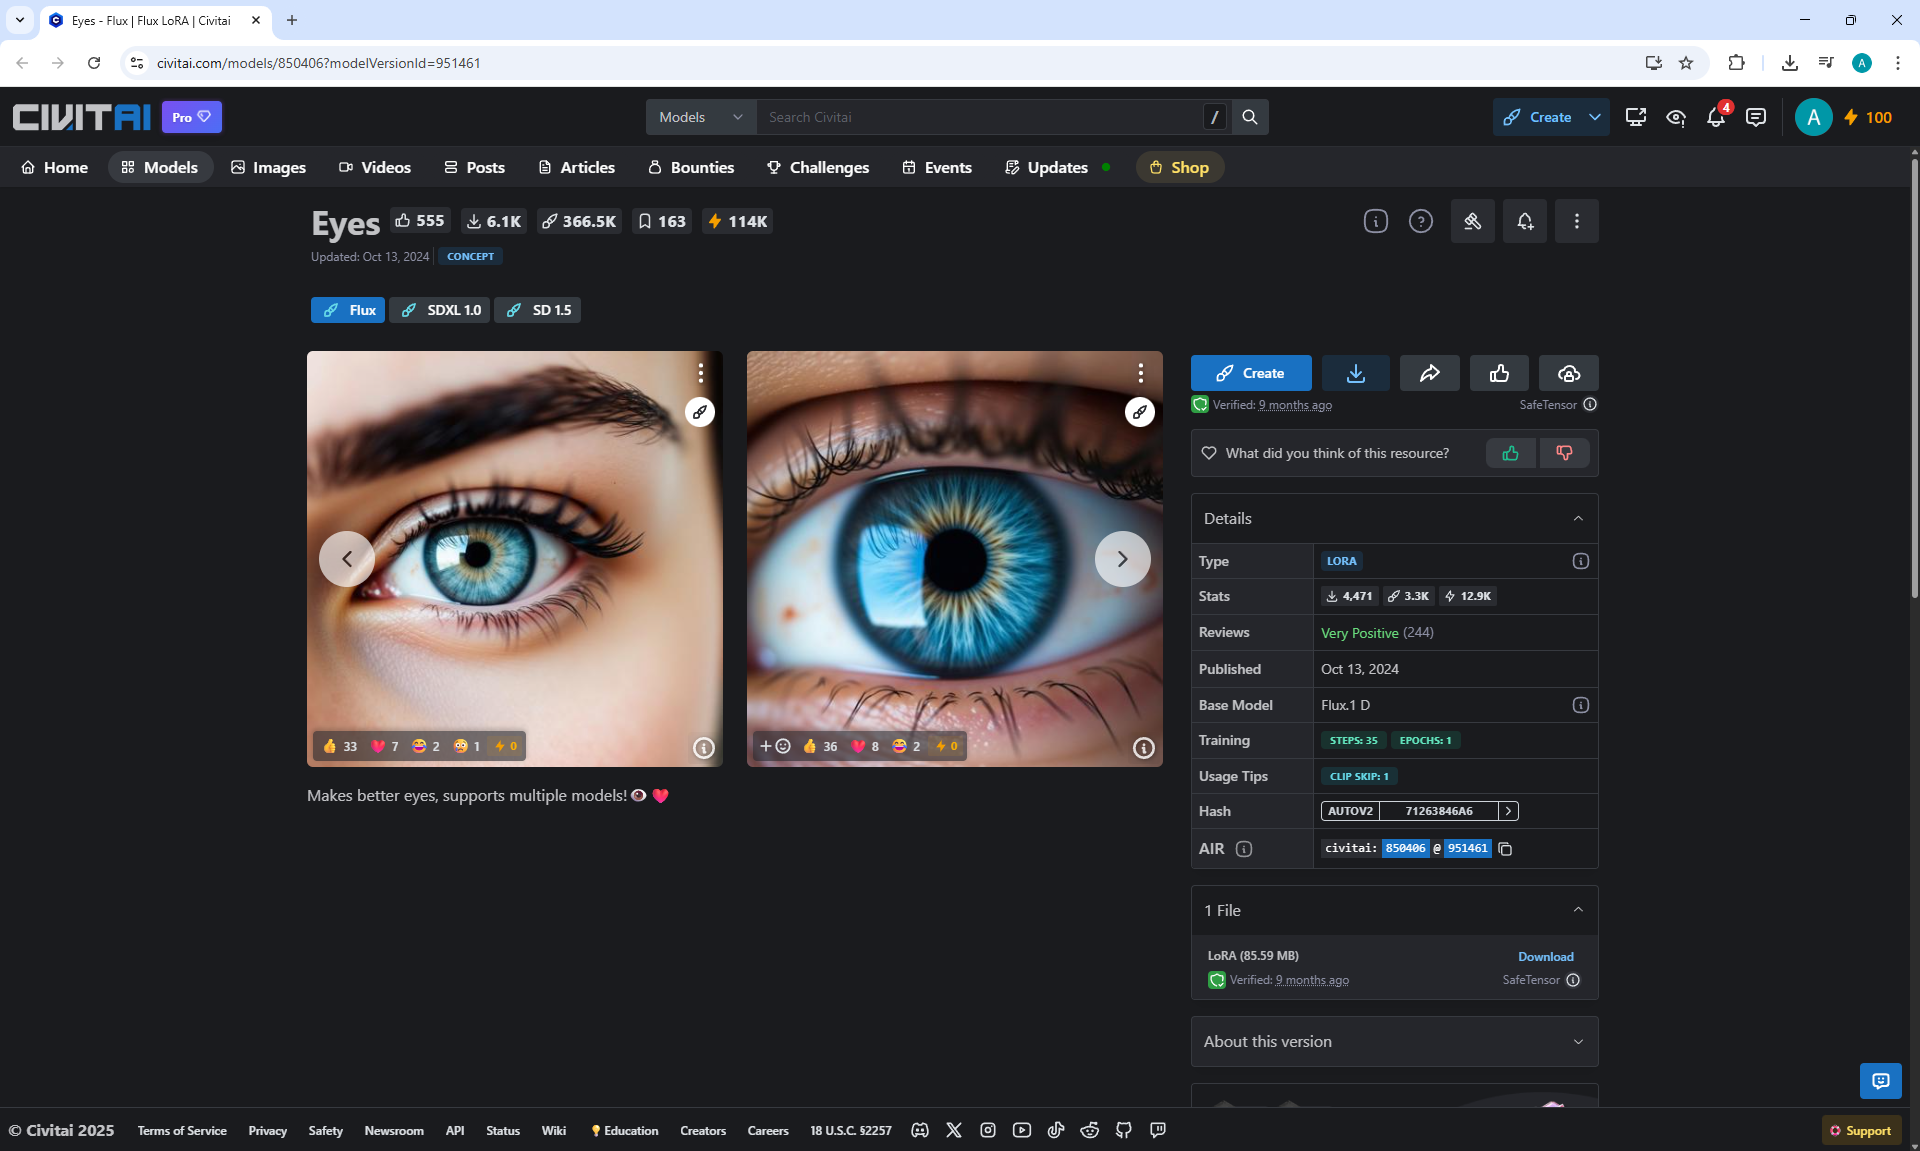This screenshot has height=1151, width=1920.
Task: Click the blue Create button in sidebar
Action: (x=1250, y=373)
